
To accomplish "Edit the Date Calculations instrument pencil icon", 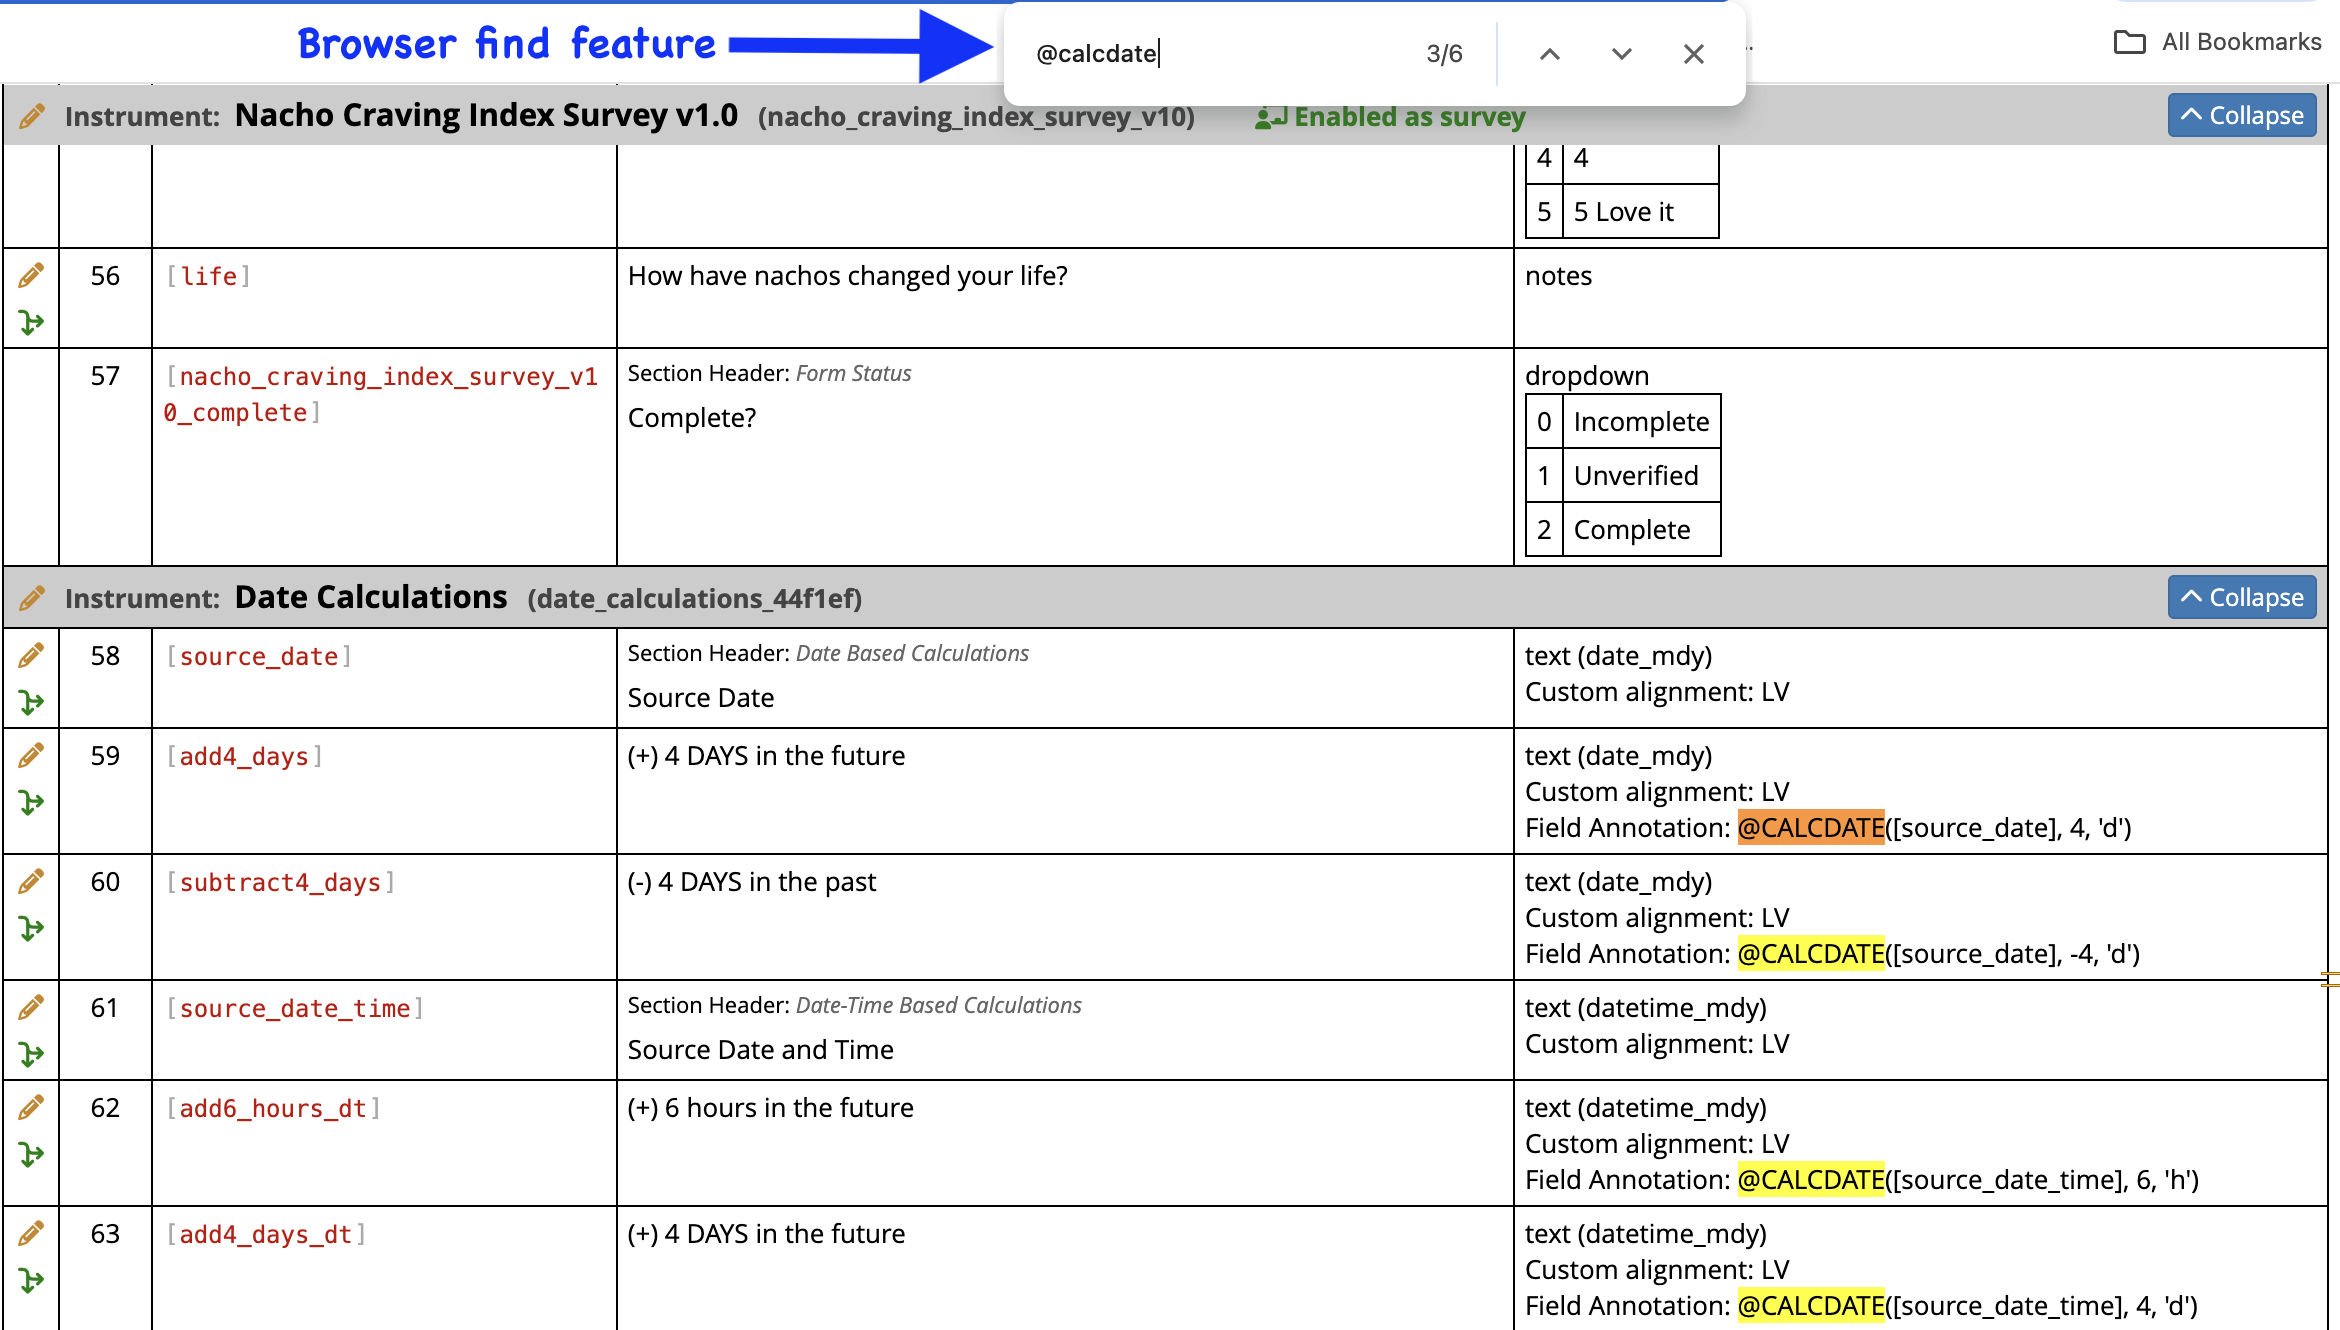I will (x=32, y=598).
